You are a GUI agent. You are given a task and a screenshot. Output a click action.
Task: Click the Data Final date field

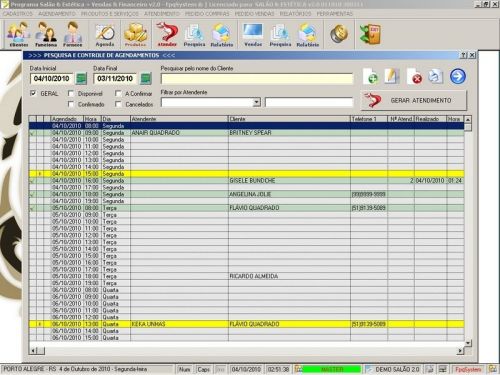[x=115, y=79]
